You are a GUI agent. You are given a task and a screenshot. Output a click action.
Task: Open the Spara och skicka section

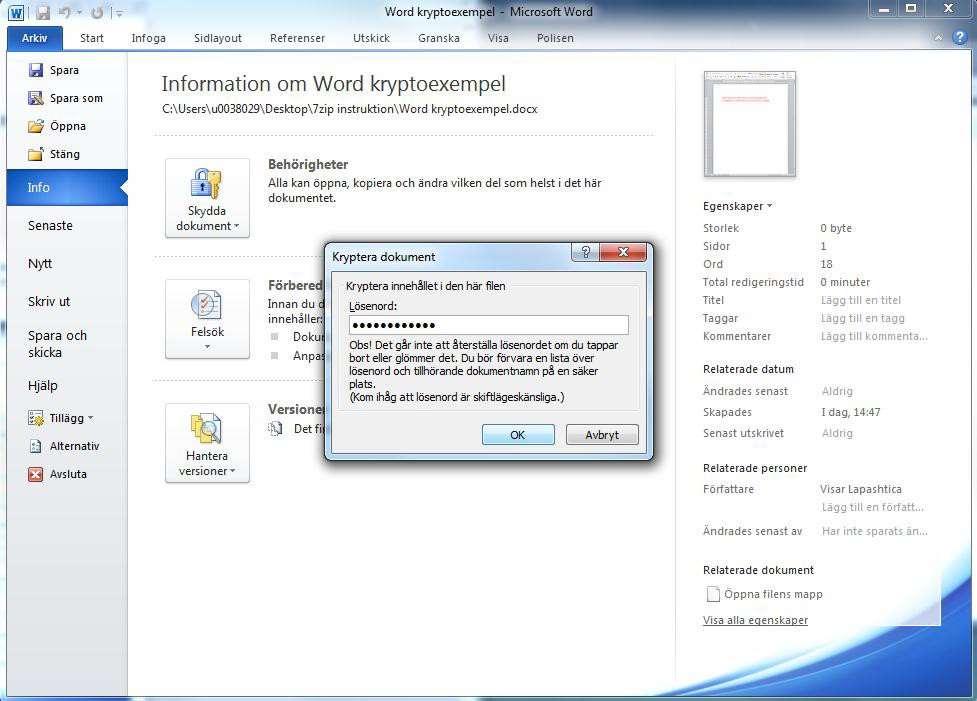[57, 344]
